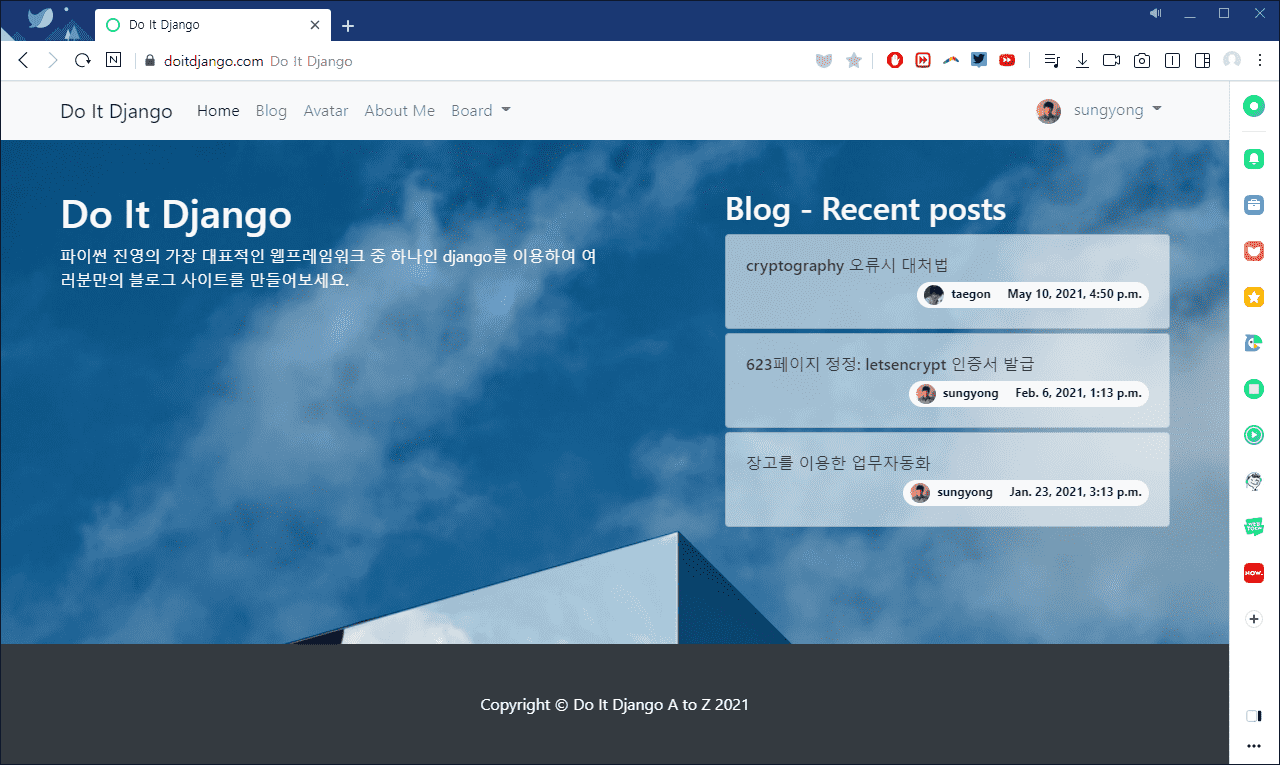Open the About Me nav item
This screenshot has width=1280, height=765.
(400, 111)
